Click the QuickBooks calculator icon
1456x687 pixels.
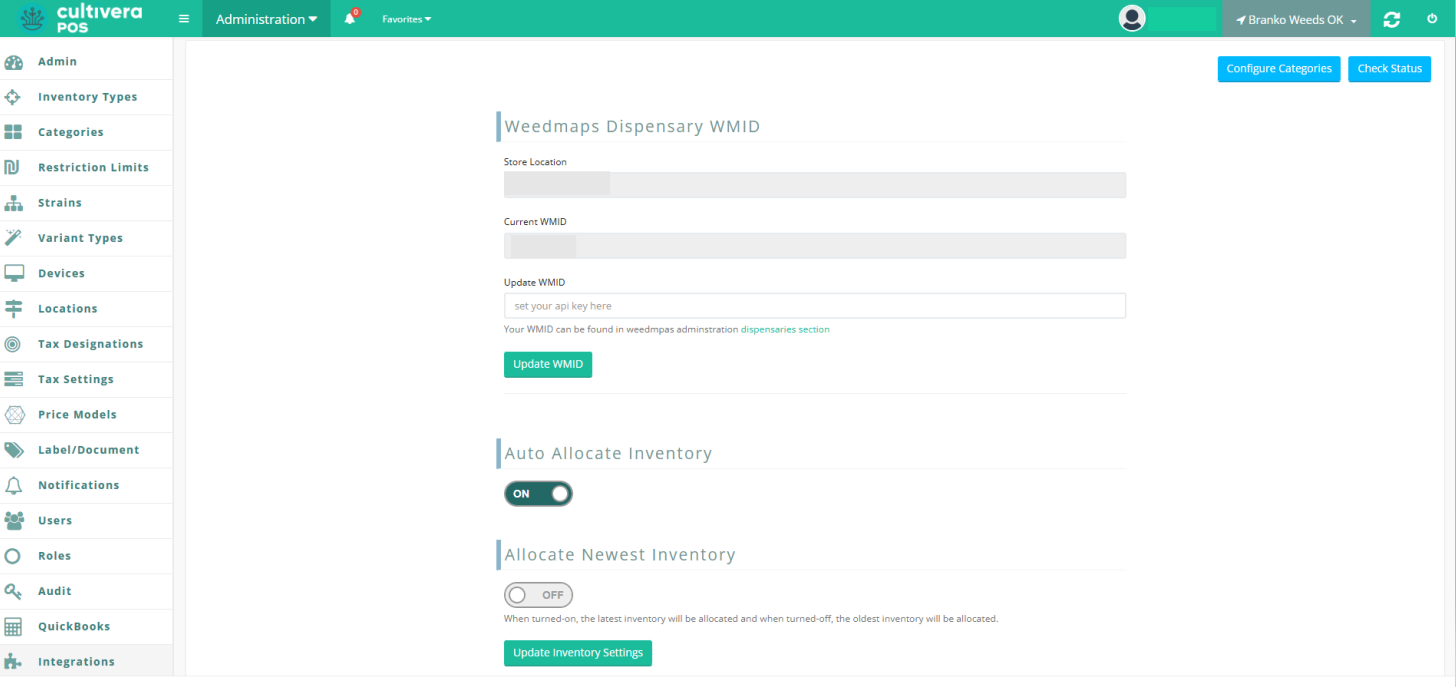tap(13, 627)
